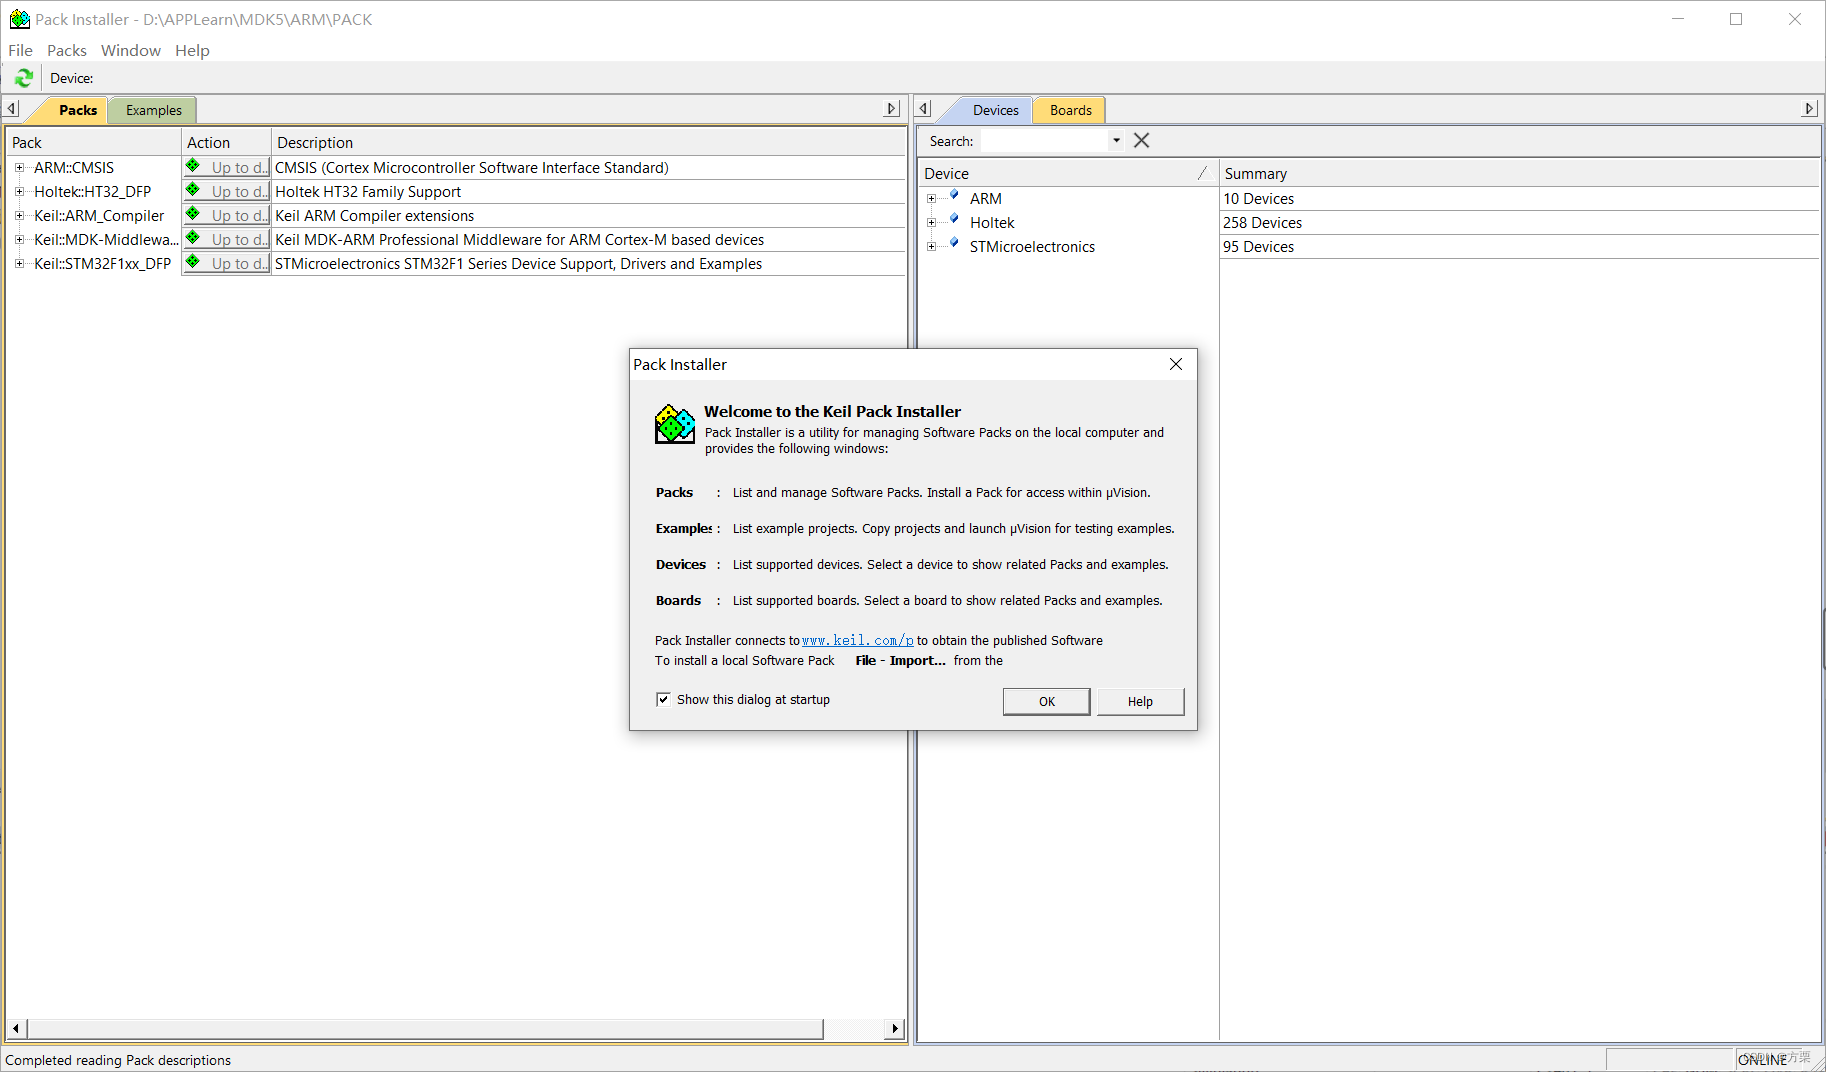Viewport: 1826px width, 1072px height.
Task: Click the Description column header
Action: [x=588, y=142]
